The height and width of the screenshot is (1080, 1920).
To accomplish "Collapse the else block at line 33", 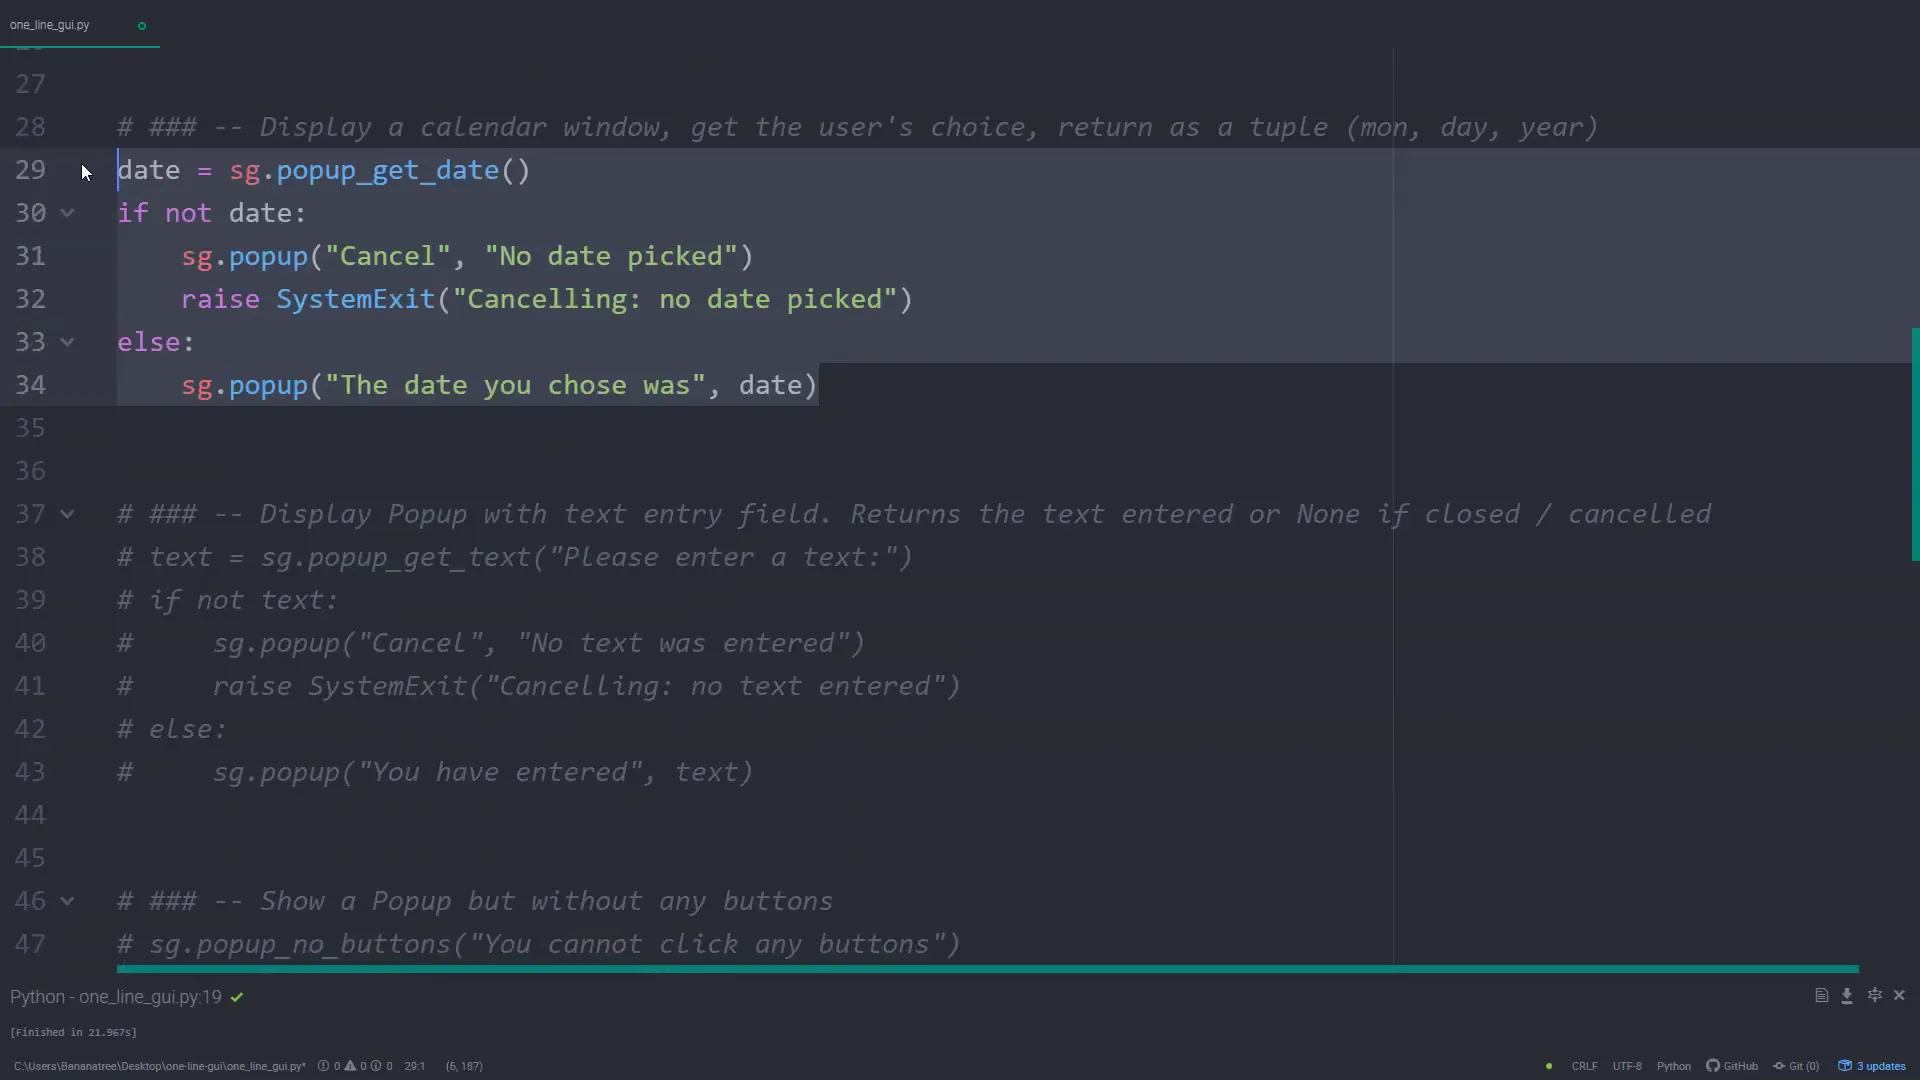I will coord(67,342).
